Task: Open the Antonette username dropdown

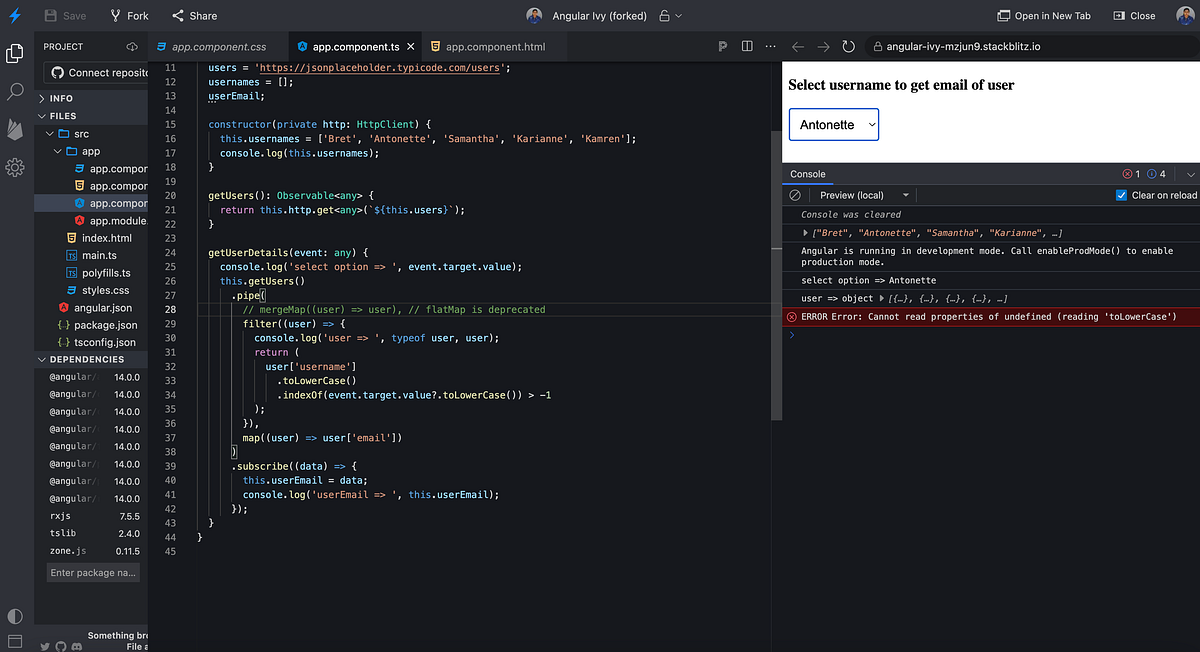Action: pos(834,124)
